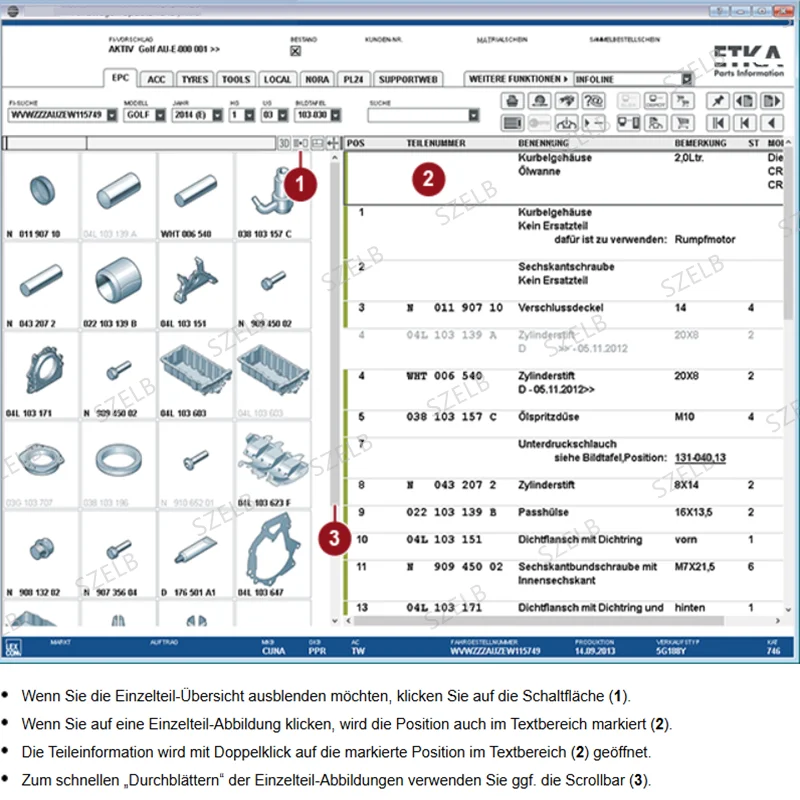The image size is (800, 800).
Task: Click the BENENNUNG column header
Action: pos(543,143)
